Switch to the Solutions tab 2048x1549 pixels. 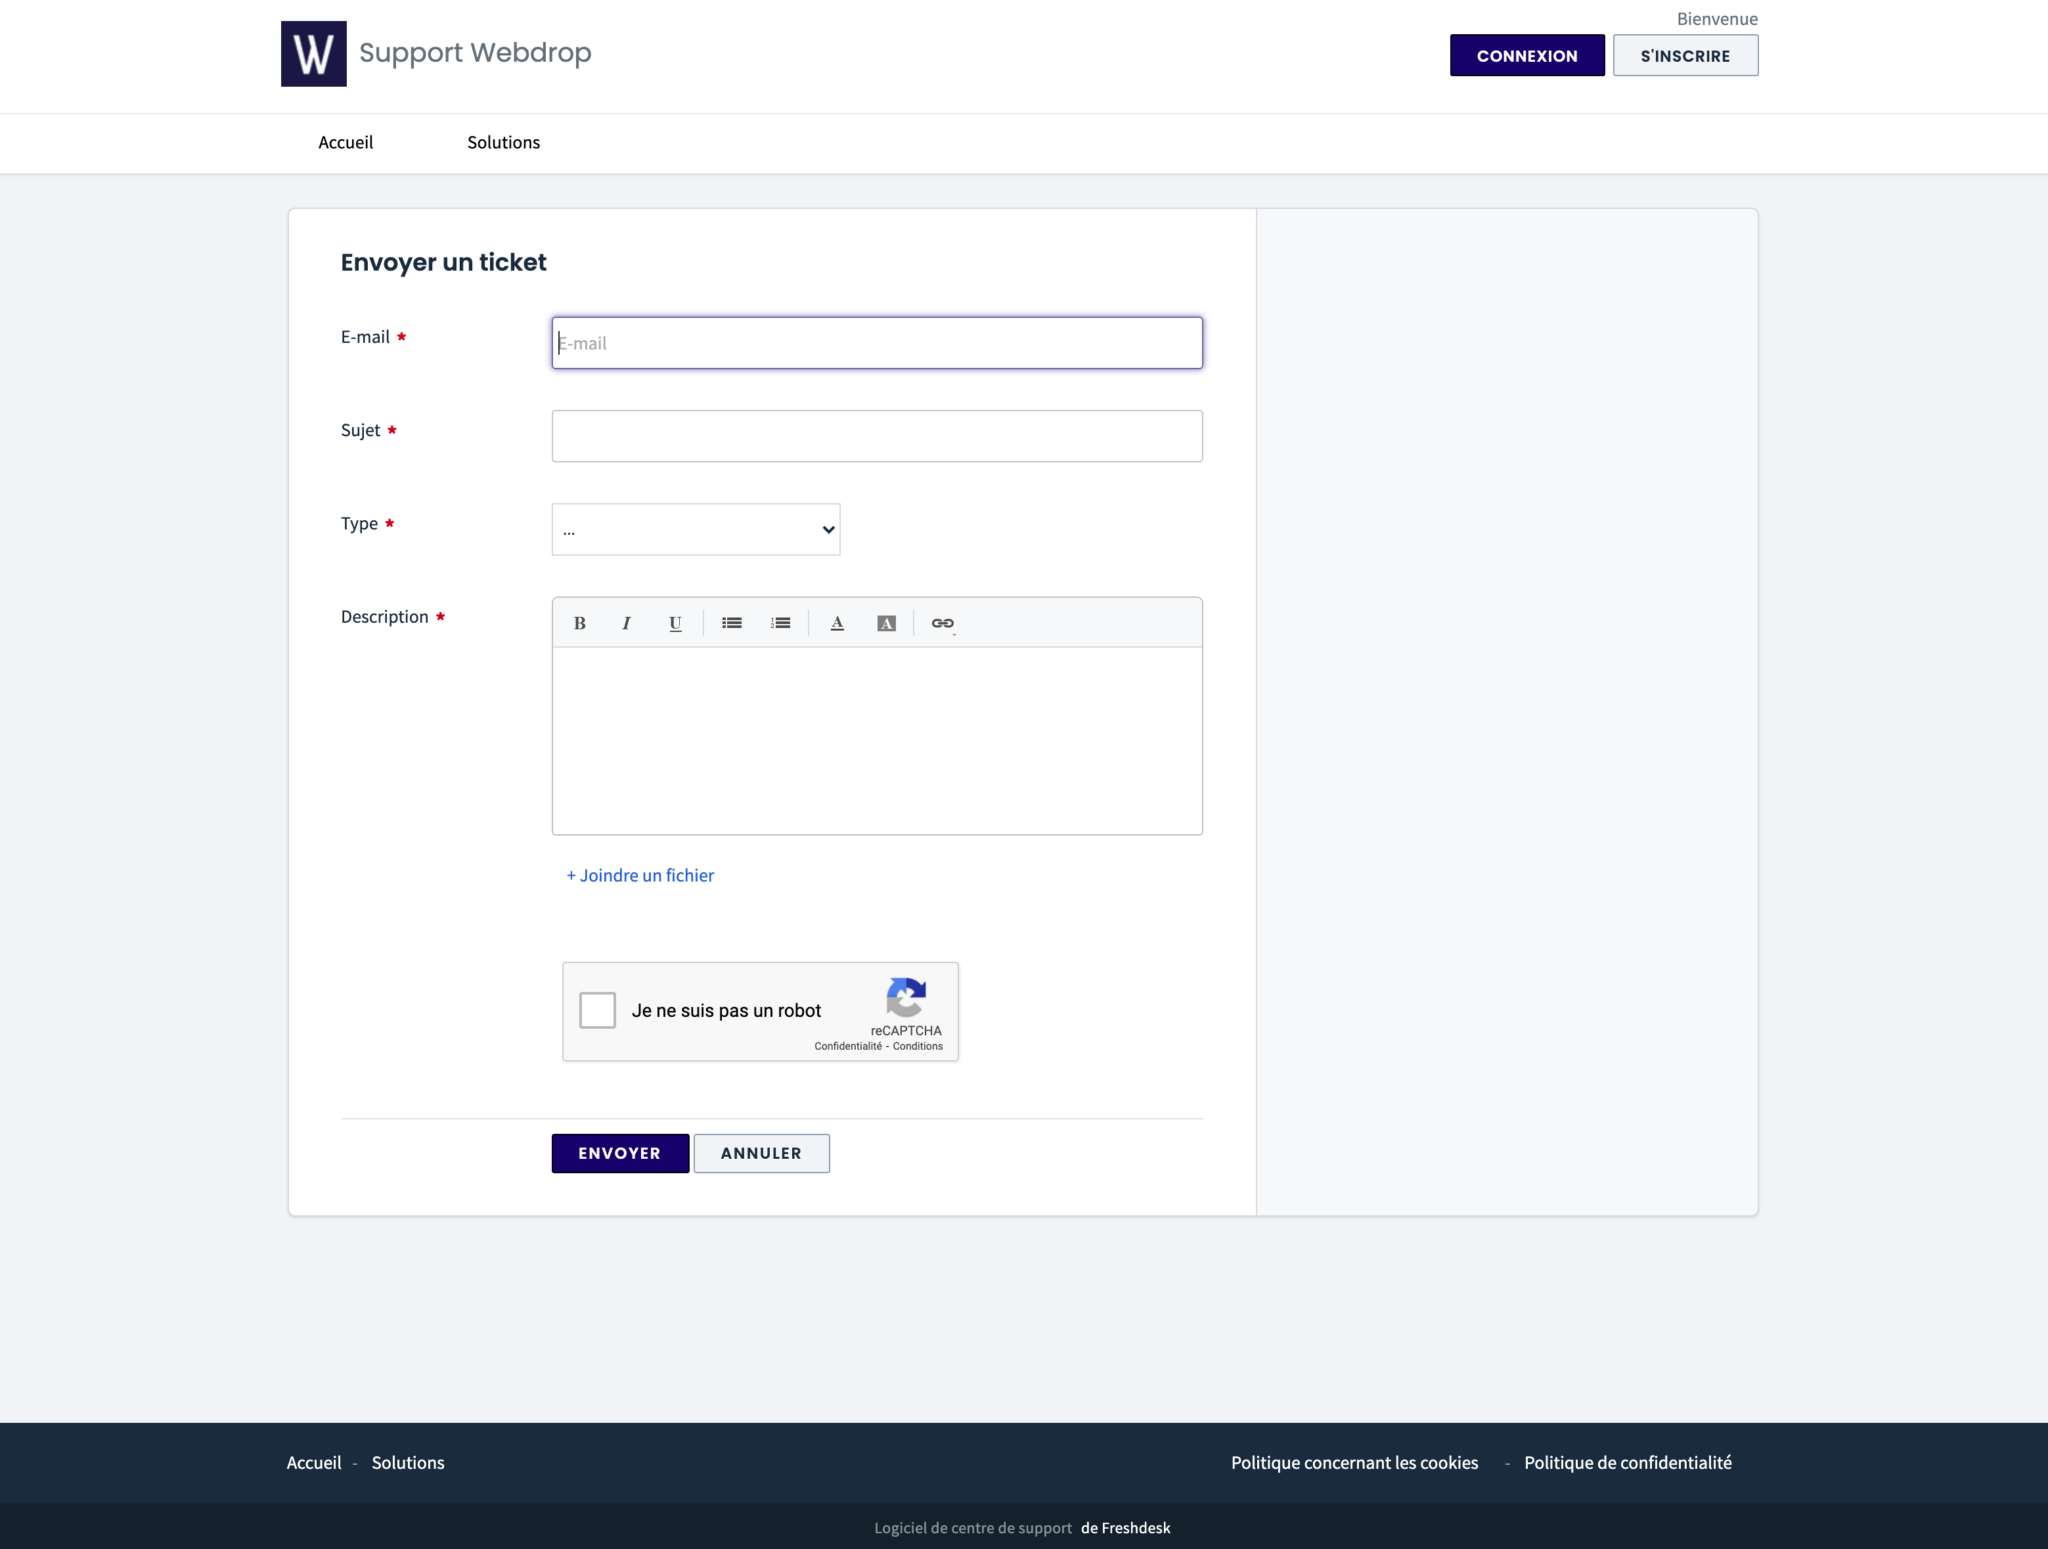[x=503, y=142]
